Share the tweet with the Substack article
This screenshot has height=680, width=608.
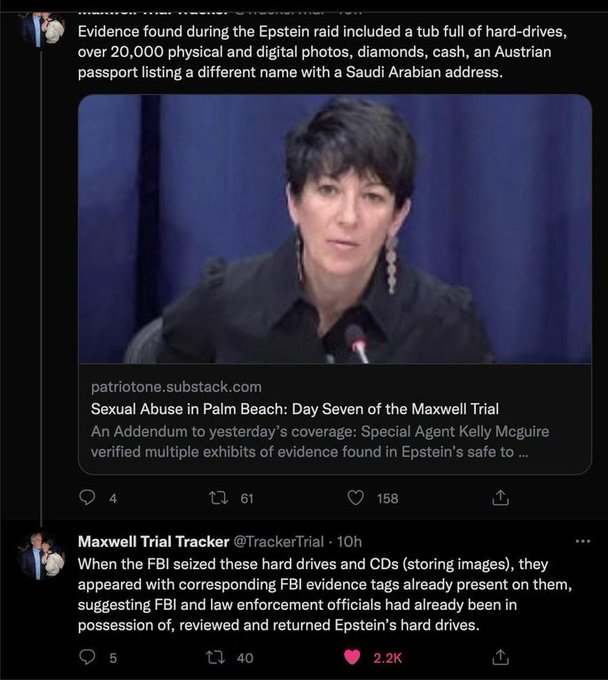point(502,498)
